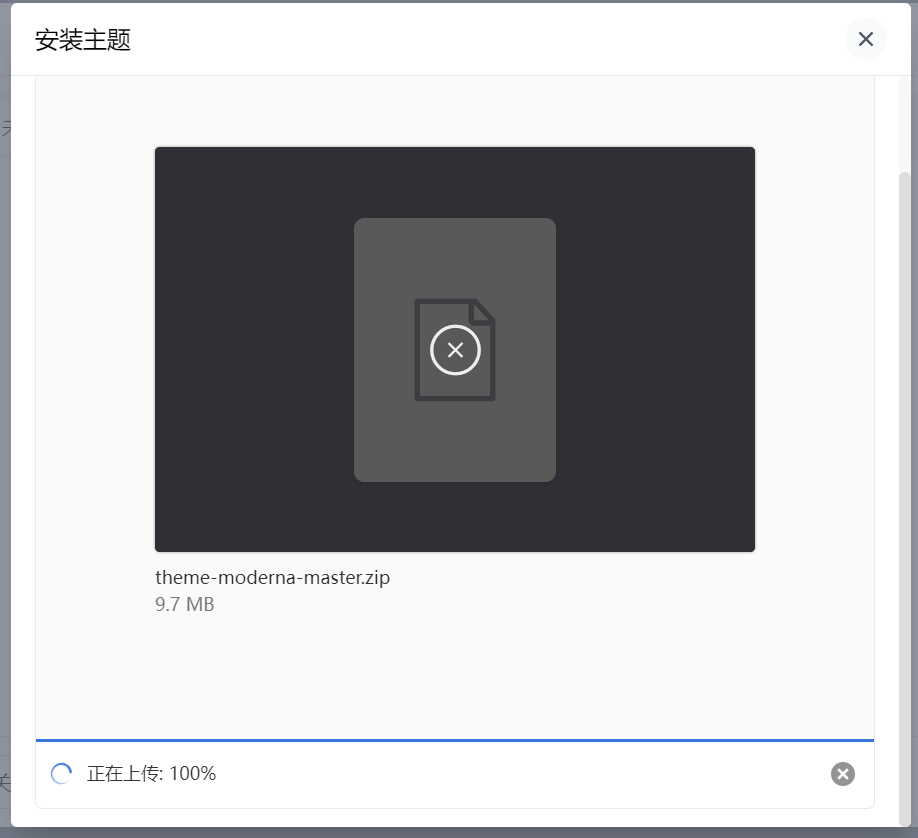Click the 正在上传: 100% status text

tap(152, 774)
